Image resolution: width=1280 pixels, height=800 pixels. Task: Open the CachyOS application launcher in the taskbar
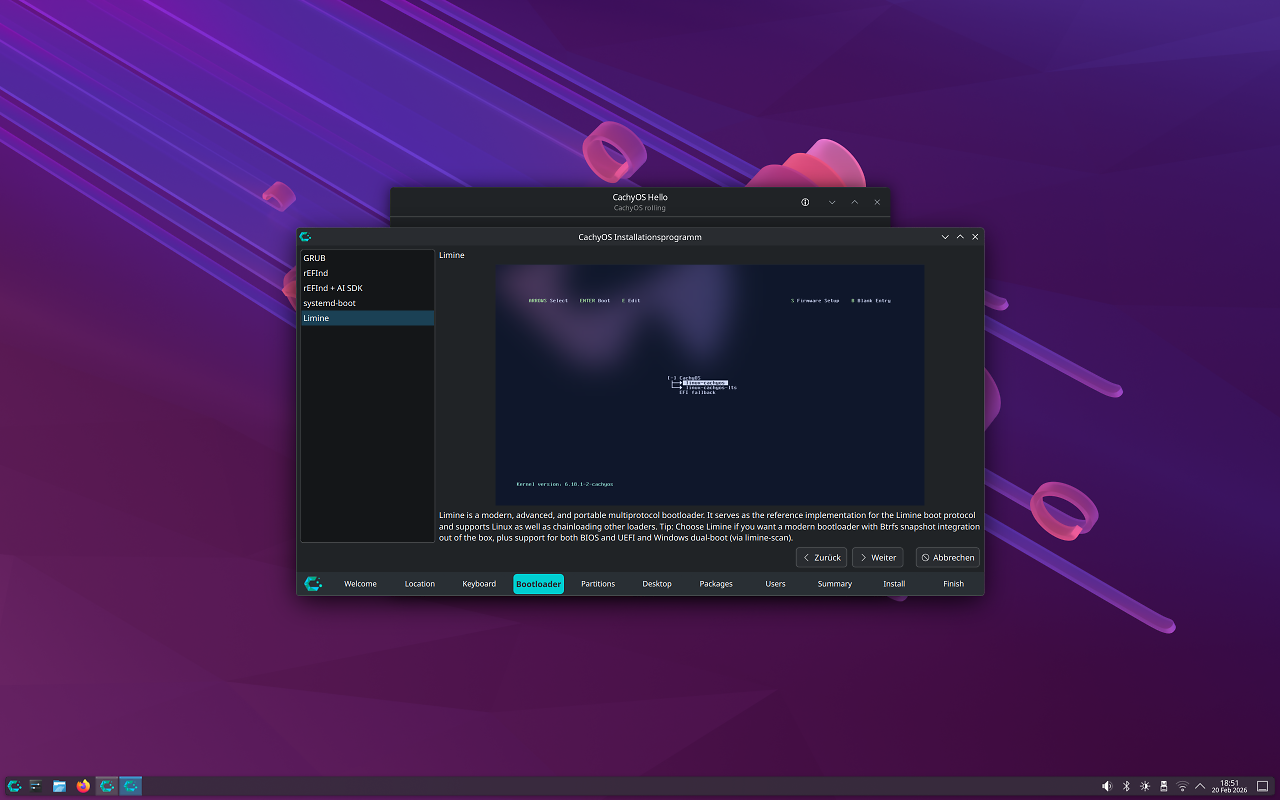(14, 786)
